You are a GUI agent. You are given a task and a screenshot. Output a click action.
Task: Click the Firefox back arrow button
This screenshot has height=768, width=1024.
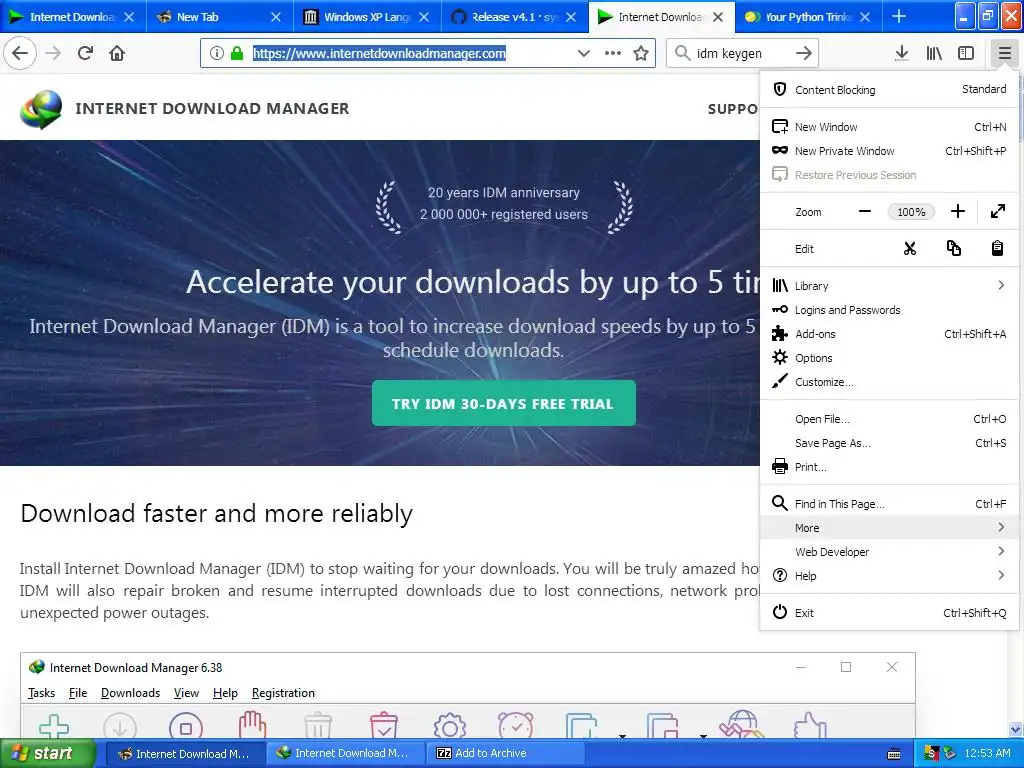(x=20, y=53)
